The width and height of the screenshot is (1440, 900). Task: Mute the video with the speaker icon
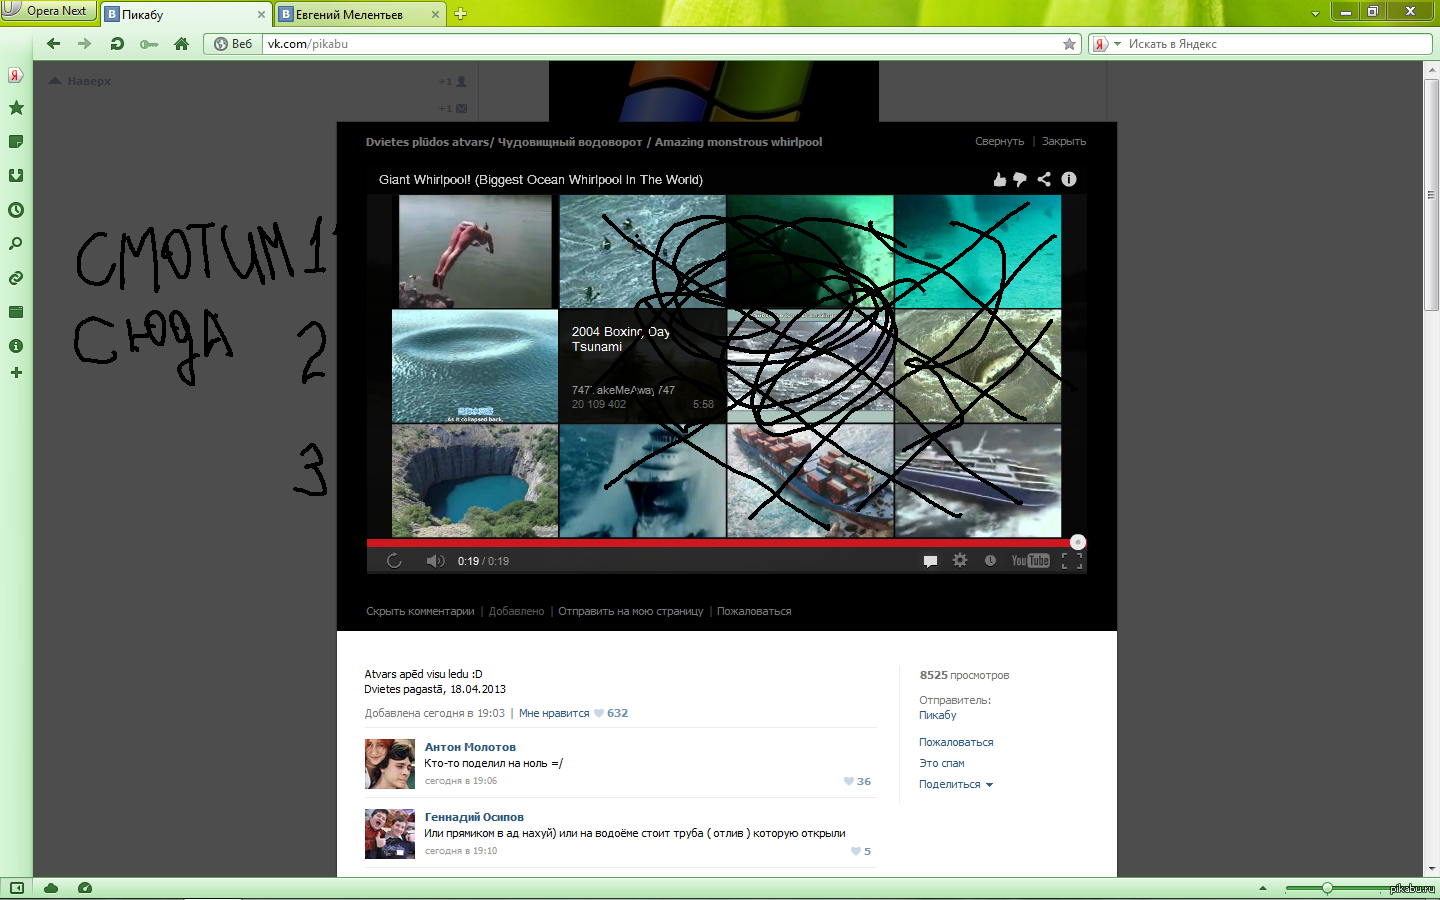coord(435,561)
